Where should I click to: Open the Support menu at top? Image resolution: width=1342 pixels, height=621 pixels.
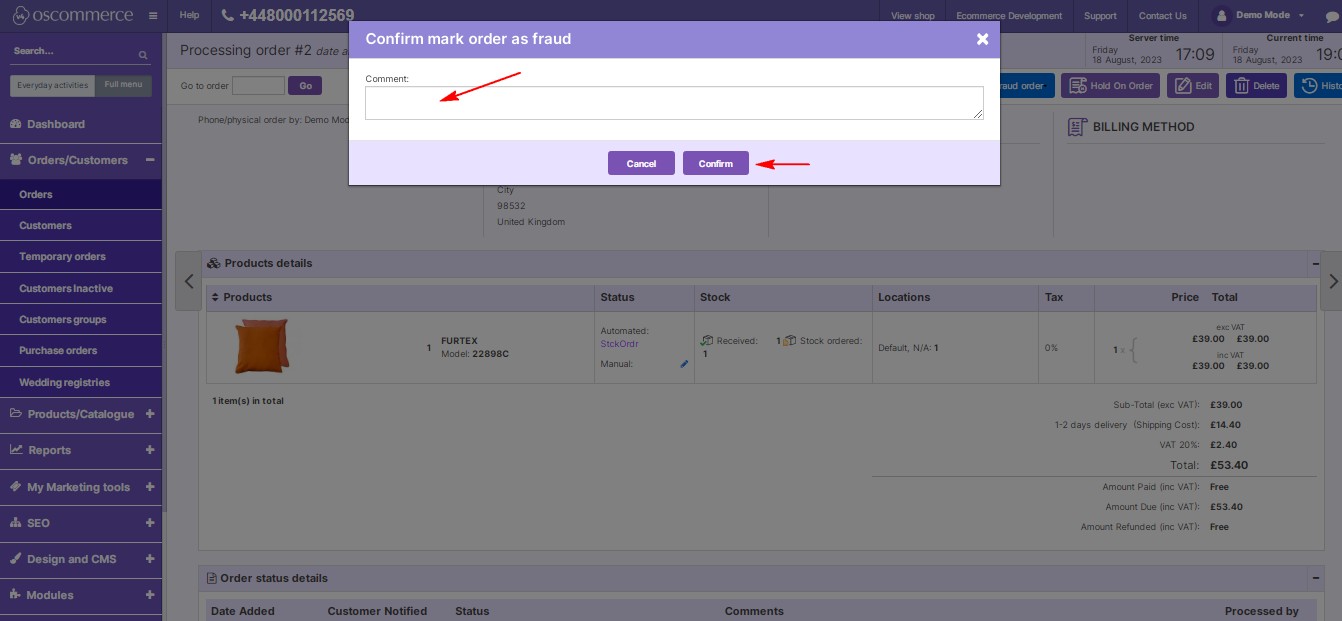(1100, 16)
